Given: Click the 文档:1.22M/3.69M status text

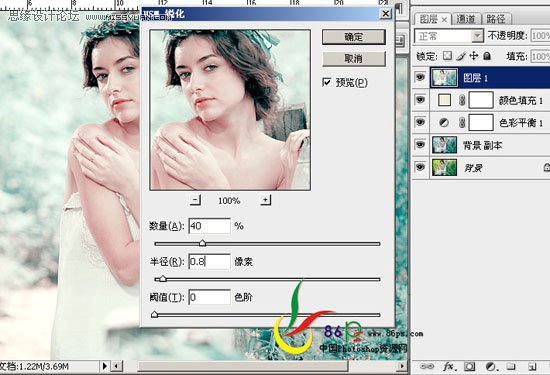Looking at the screenshot, I should click(34, 366).
